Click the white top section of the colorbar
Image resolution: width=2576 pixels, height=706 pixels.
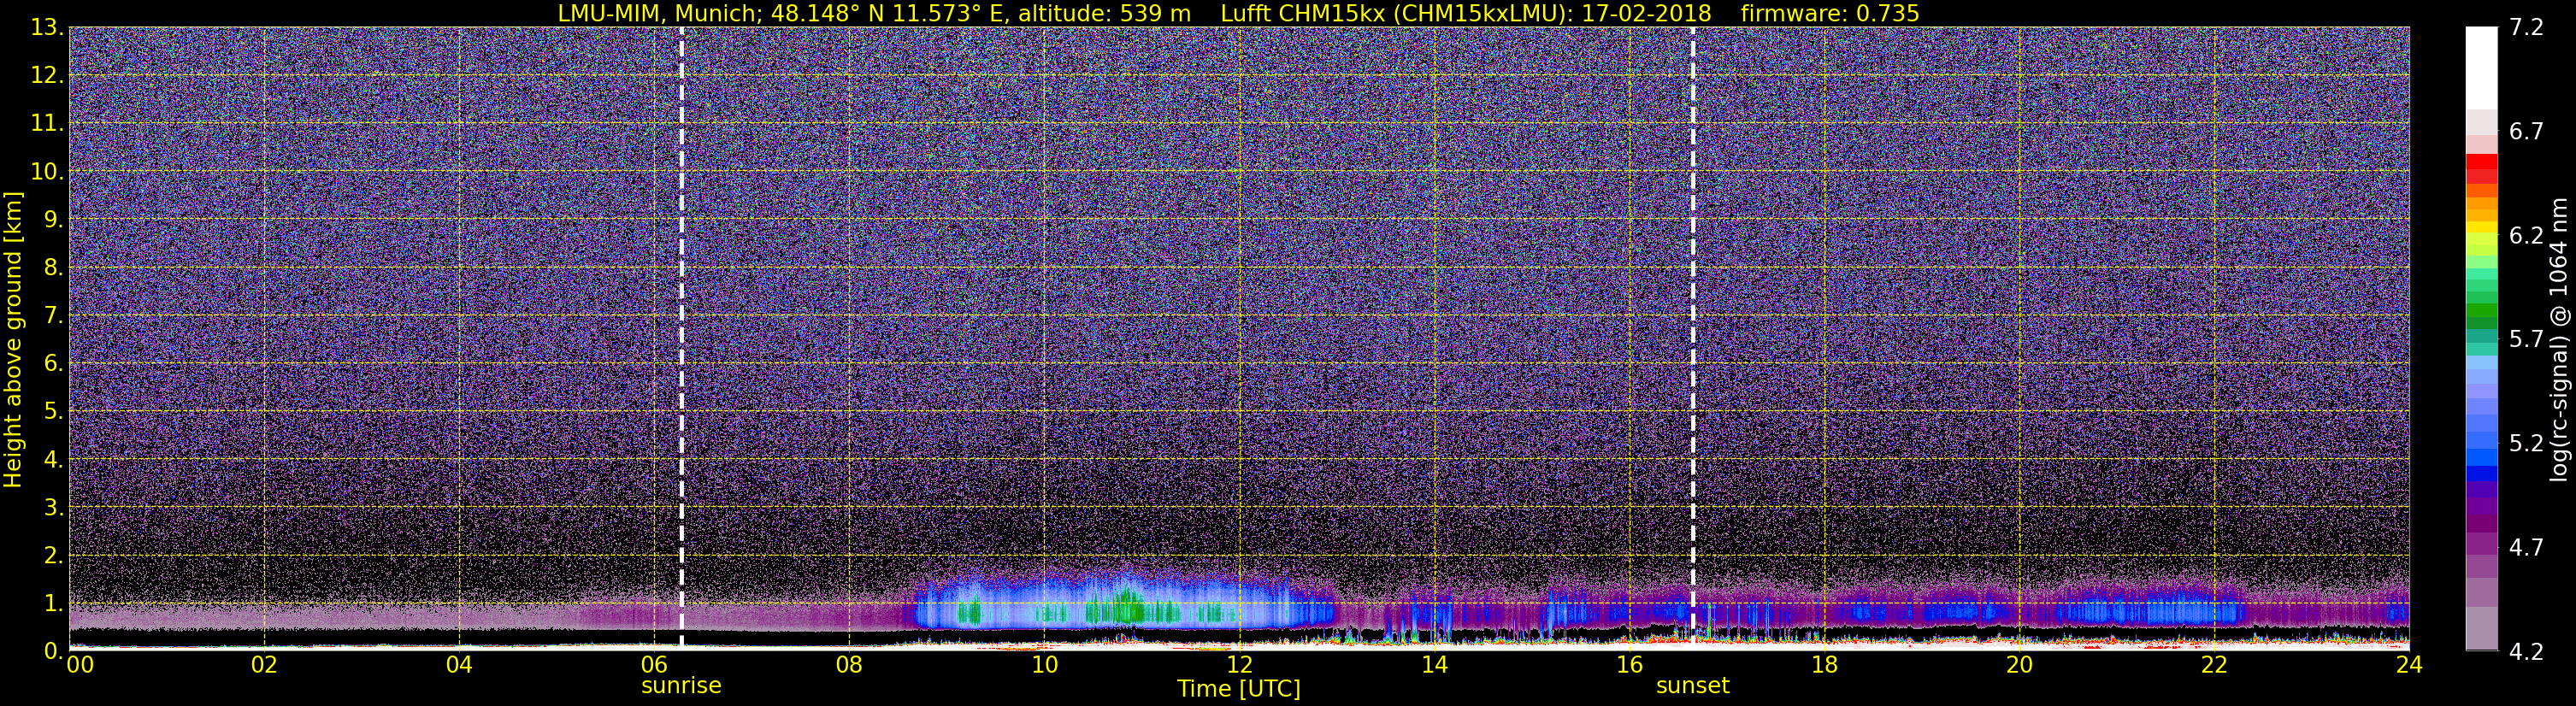[x=2481, y=68]
